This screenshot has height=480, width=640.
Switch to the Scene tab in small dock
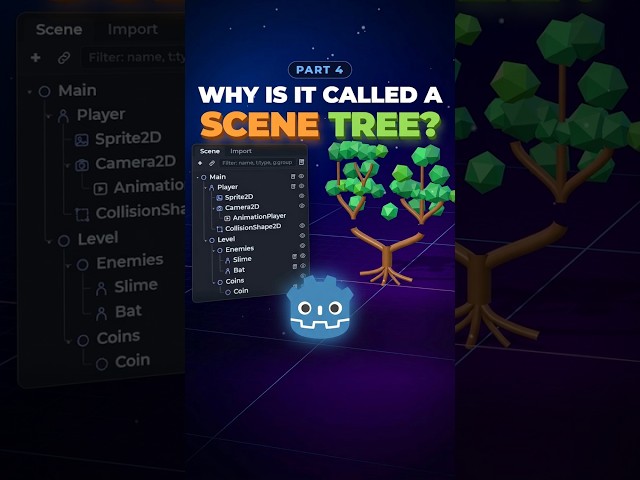click(210, 151)
